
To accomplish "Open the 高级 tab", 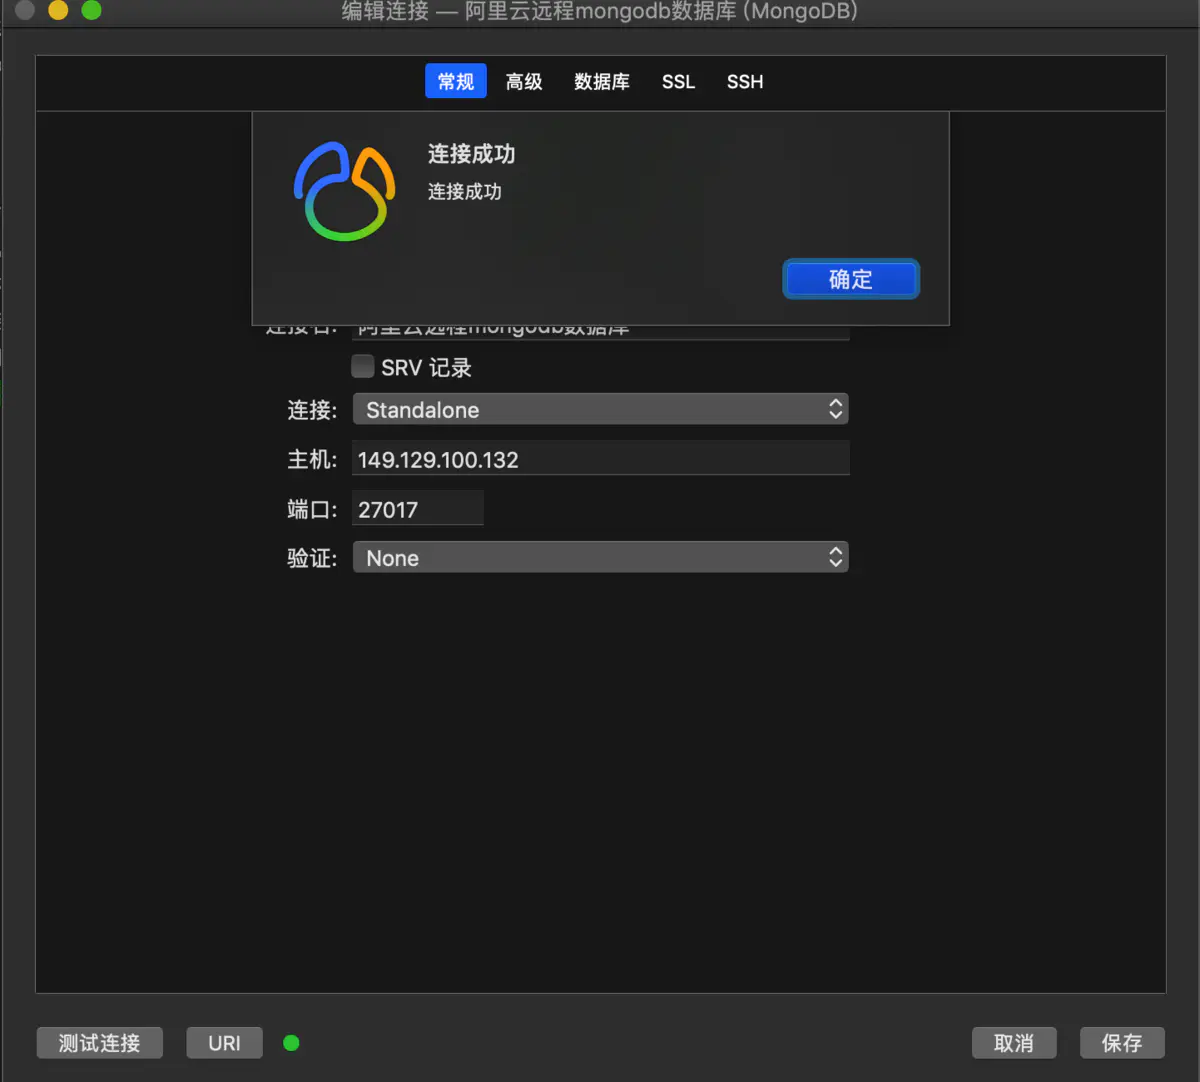I will 524,81.
